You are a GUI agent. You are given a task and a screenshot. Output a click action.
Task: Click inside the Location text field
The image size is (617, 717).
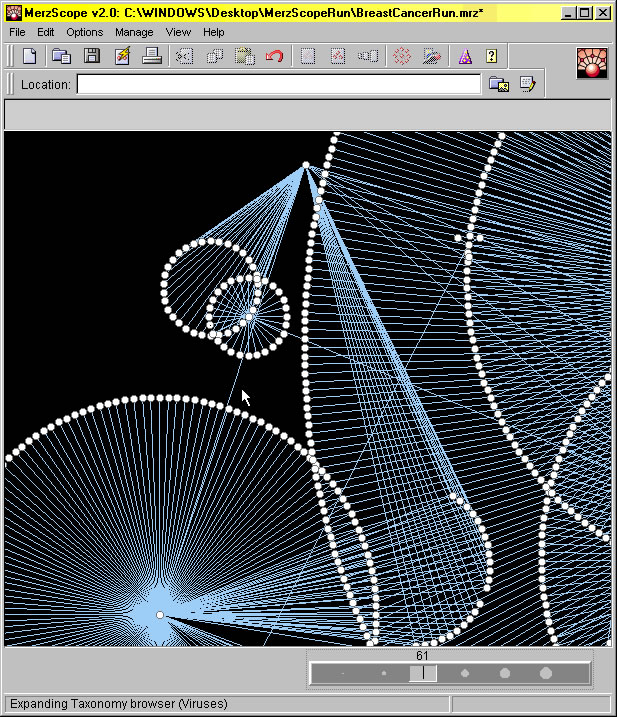point(278,85)
